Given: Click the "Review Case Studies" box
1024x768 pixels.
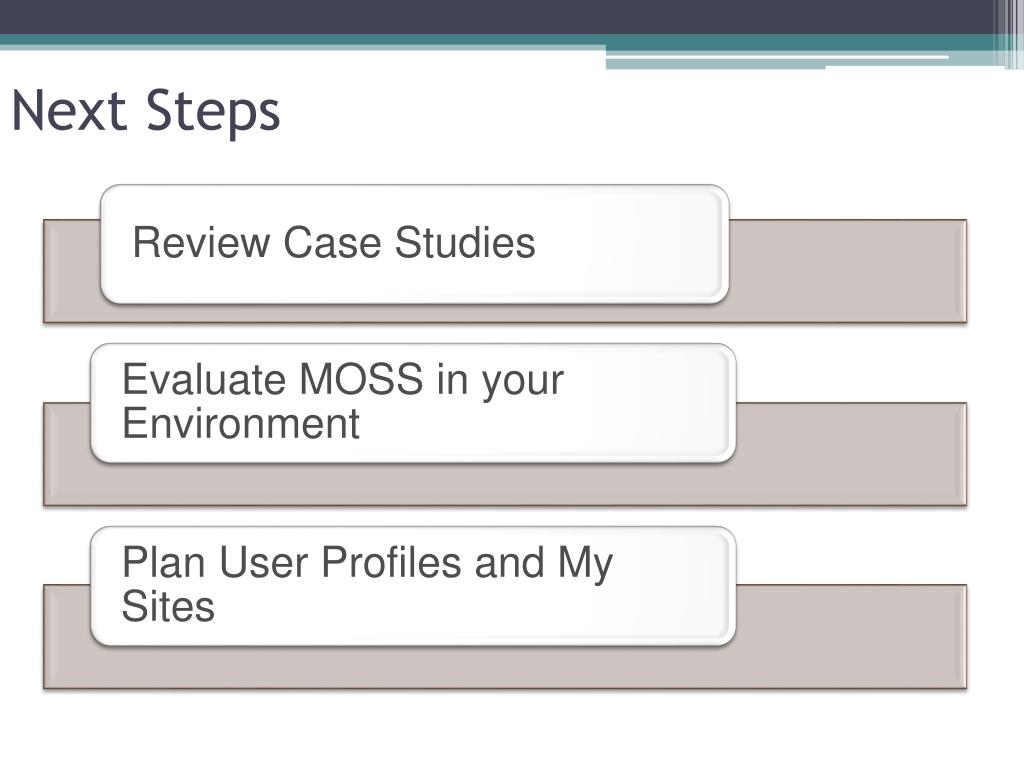Looking at the screenshot, I should coord(415,244).
